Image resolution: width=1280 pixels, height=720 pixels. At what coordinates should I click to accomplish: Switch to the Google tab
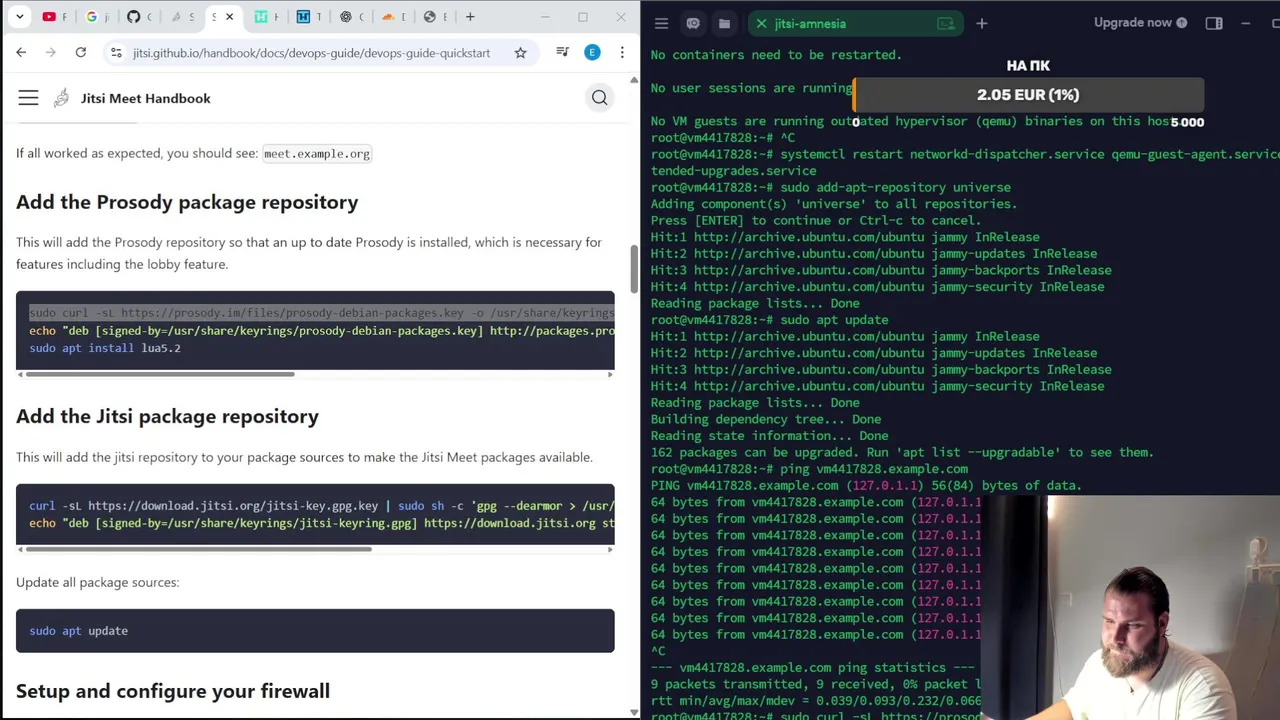[97, 17]
